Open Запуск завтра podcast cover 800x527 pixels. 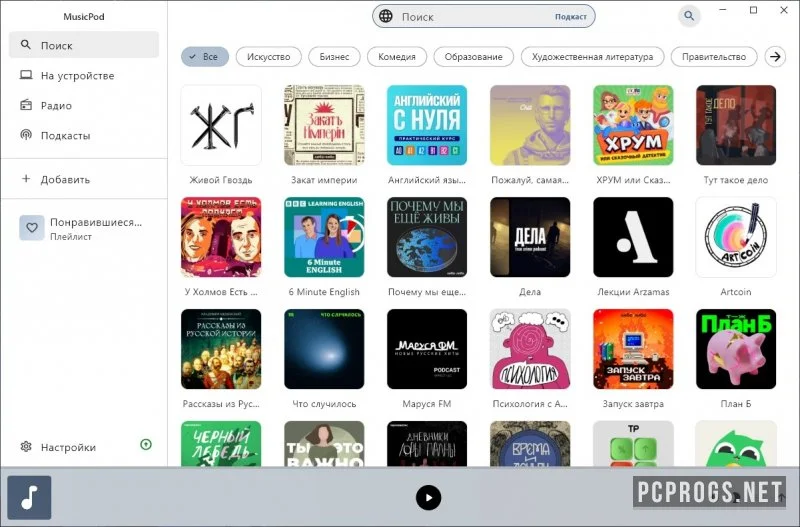tap(633, 349)
